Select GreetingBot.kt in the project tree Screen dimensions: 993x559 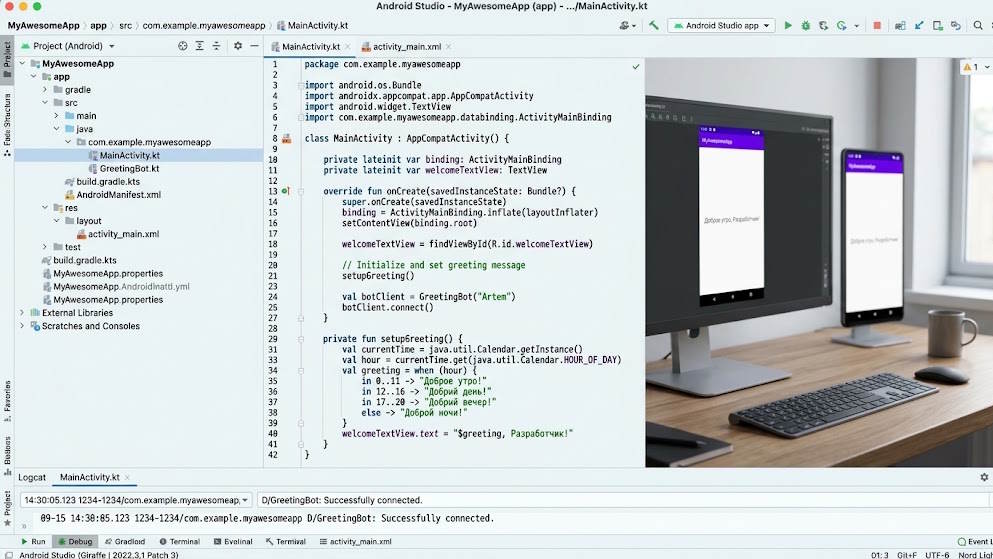(x=129, y=168)
